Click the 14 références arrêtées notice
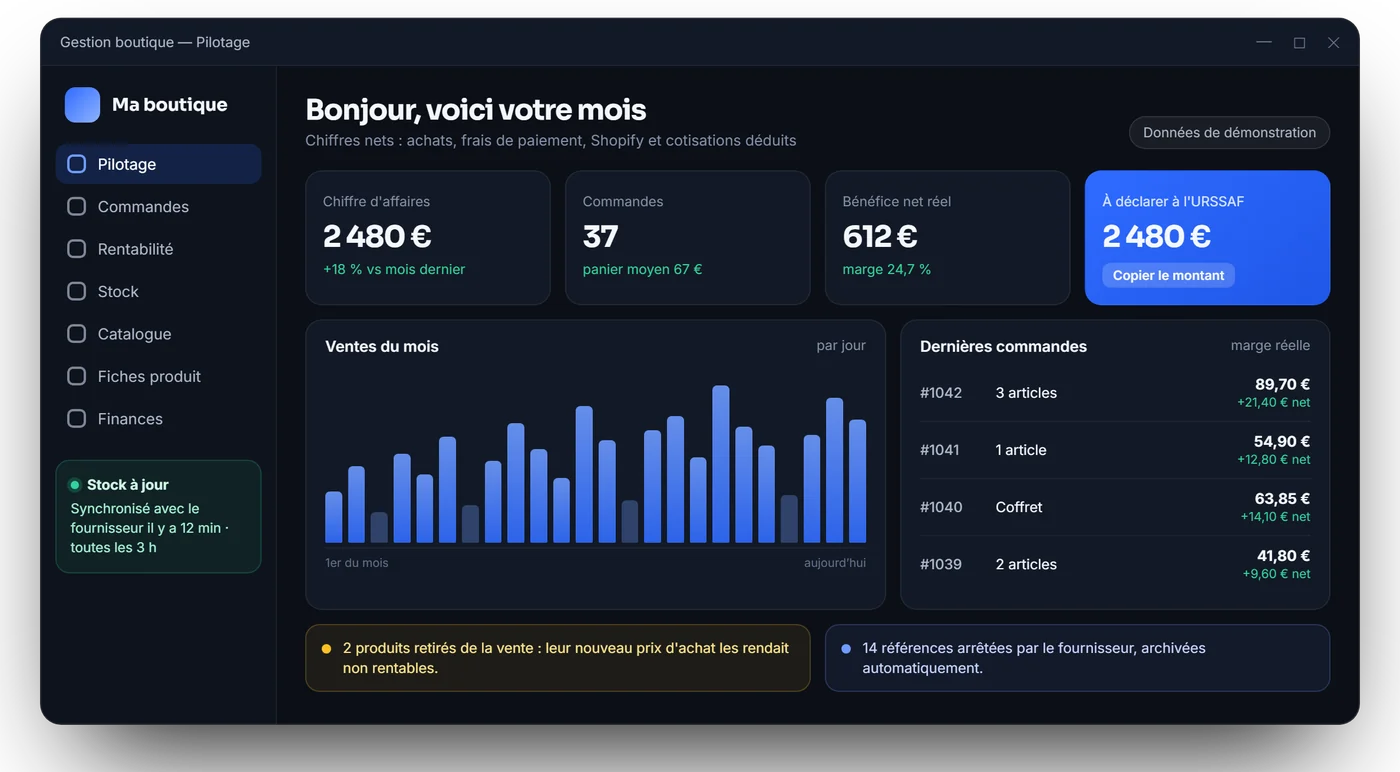Screen dimensions: 1400x772 [x=1077, y=658]
